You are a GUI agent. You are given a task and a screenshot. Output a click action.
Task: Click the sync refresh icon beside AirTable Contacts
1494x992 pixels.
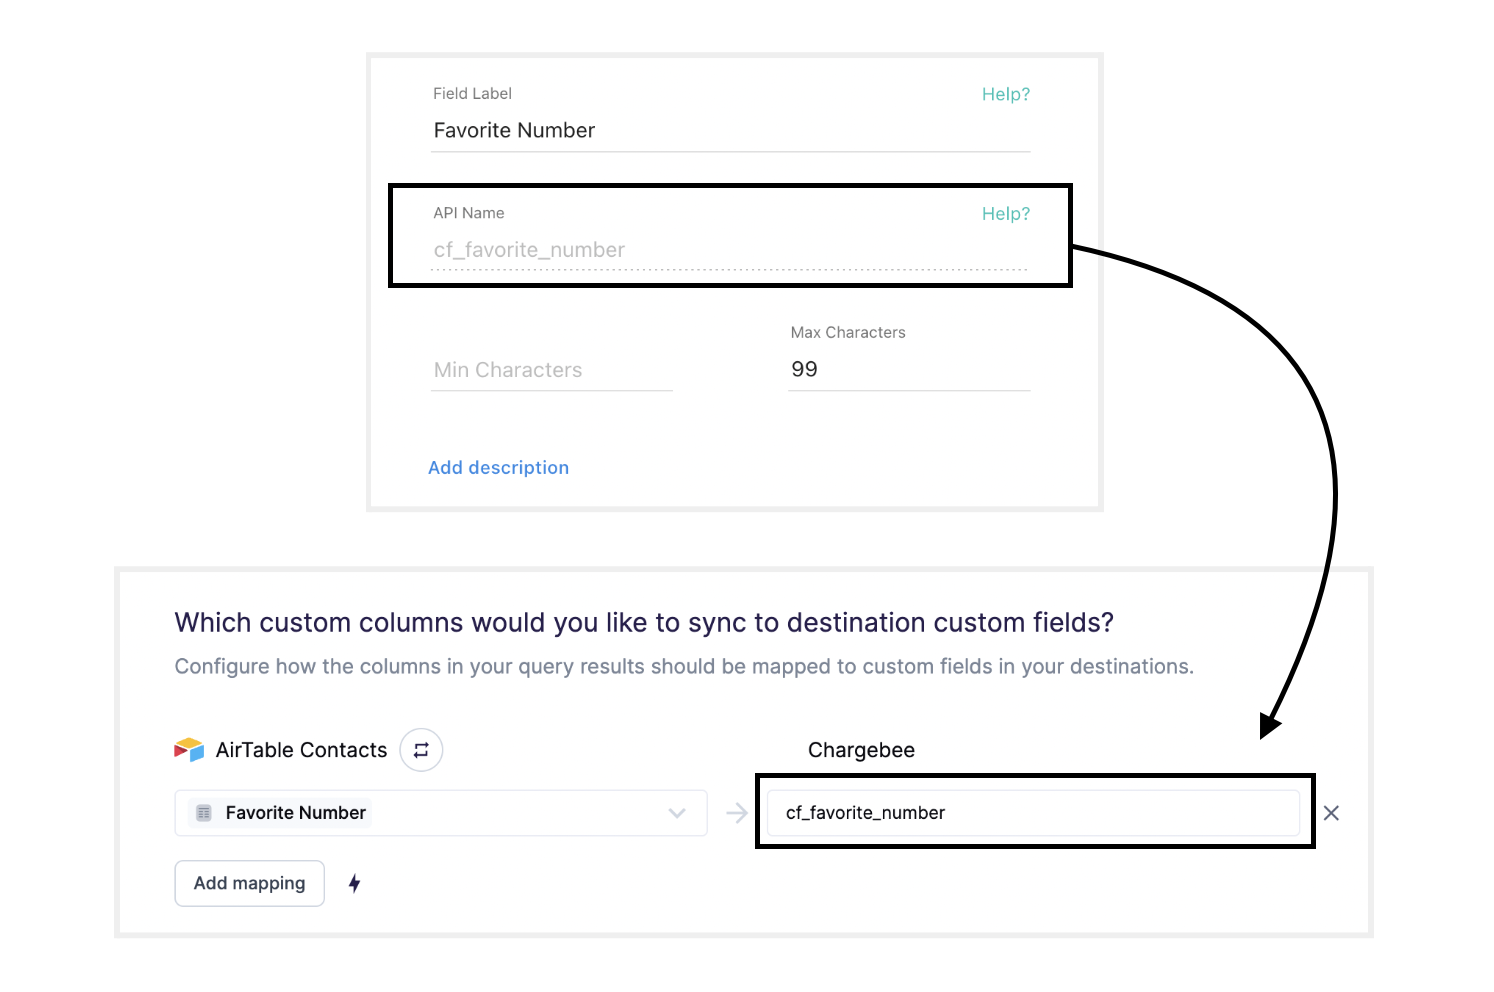[421, 750]
